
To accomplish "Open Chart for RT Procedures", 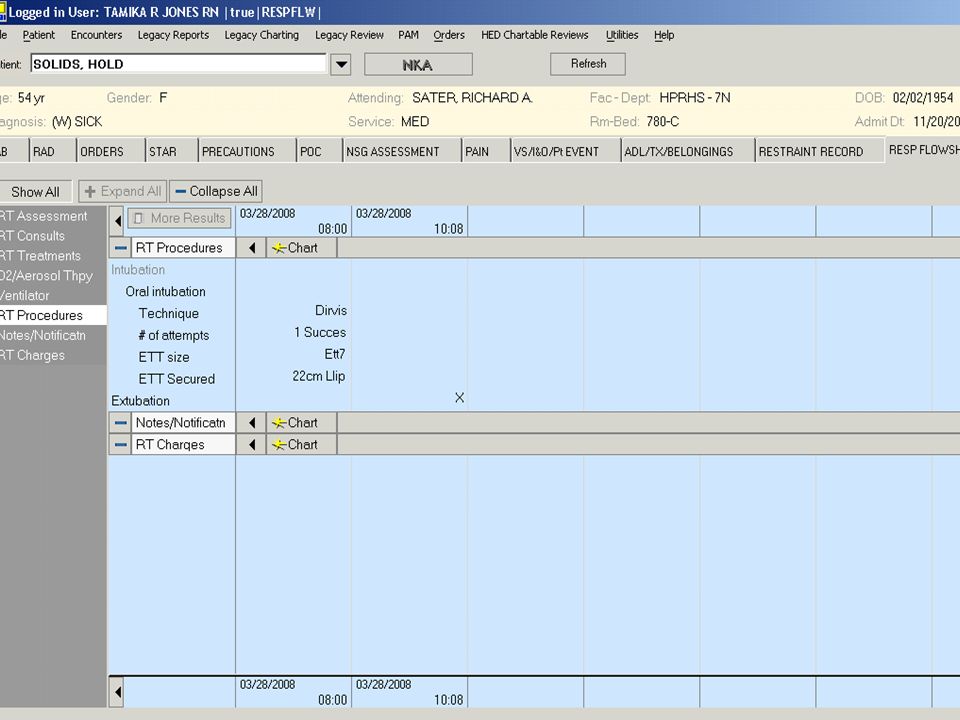I will click(302, 248).
